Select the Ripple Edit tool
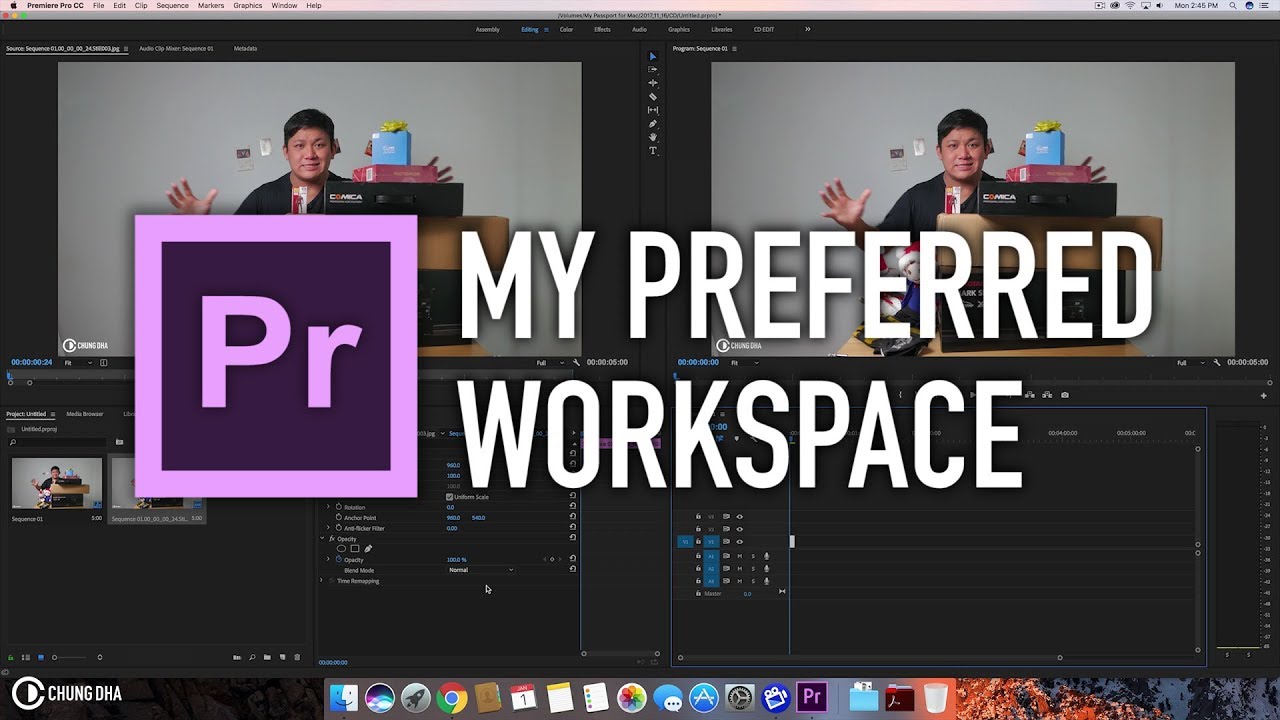This screenshot has width=1280, height=720. coord(653,83)
